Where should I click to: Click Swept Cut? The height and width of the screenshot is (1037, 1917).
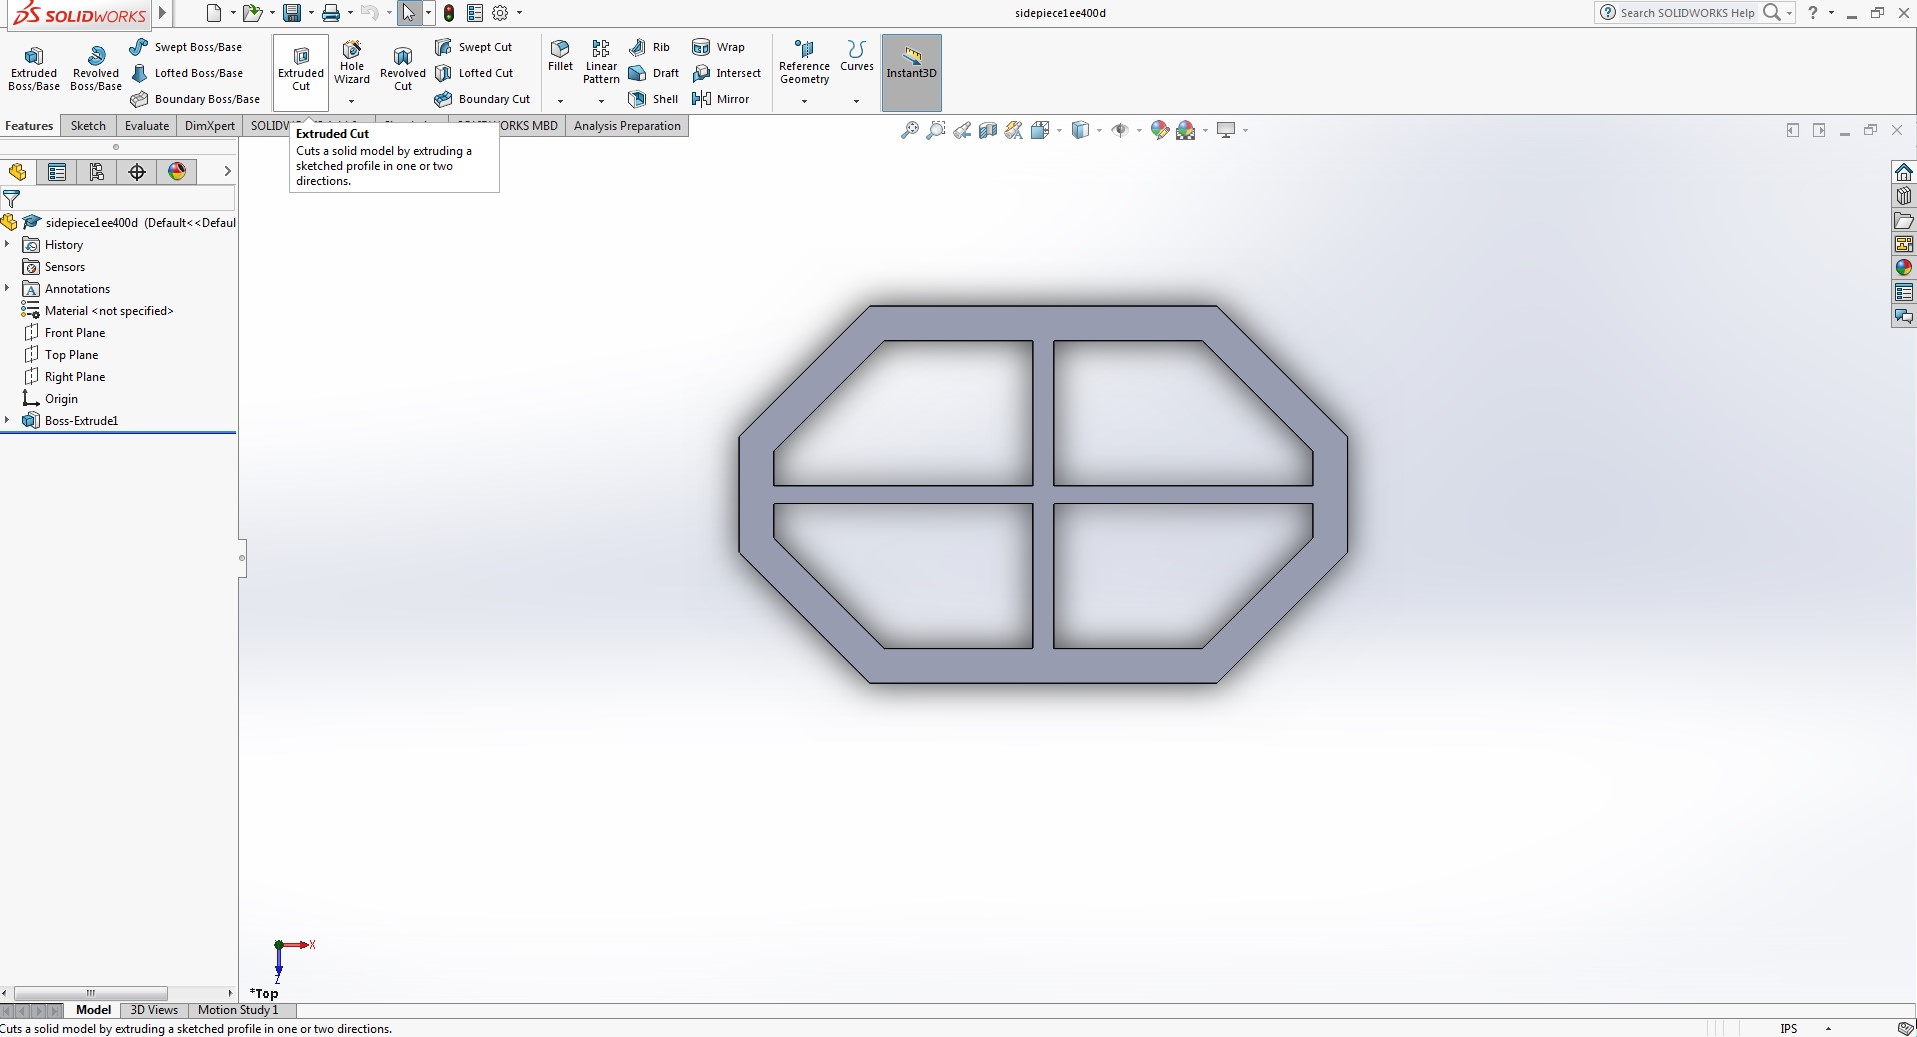point(474,47)
